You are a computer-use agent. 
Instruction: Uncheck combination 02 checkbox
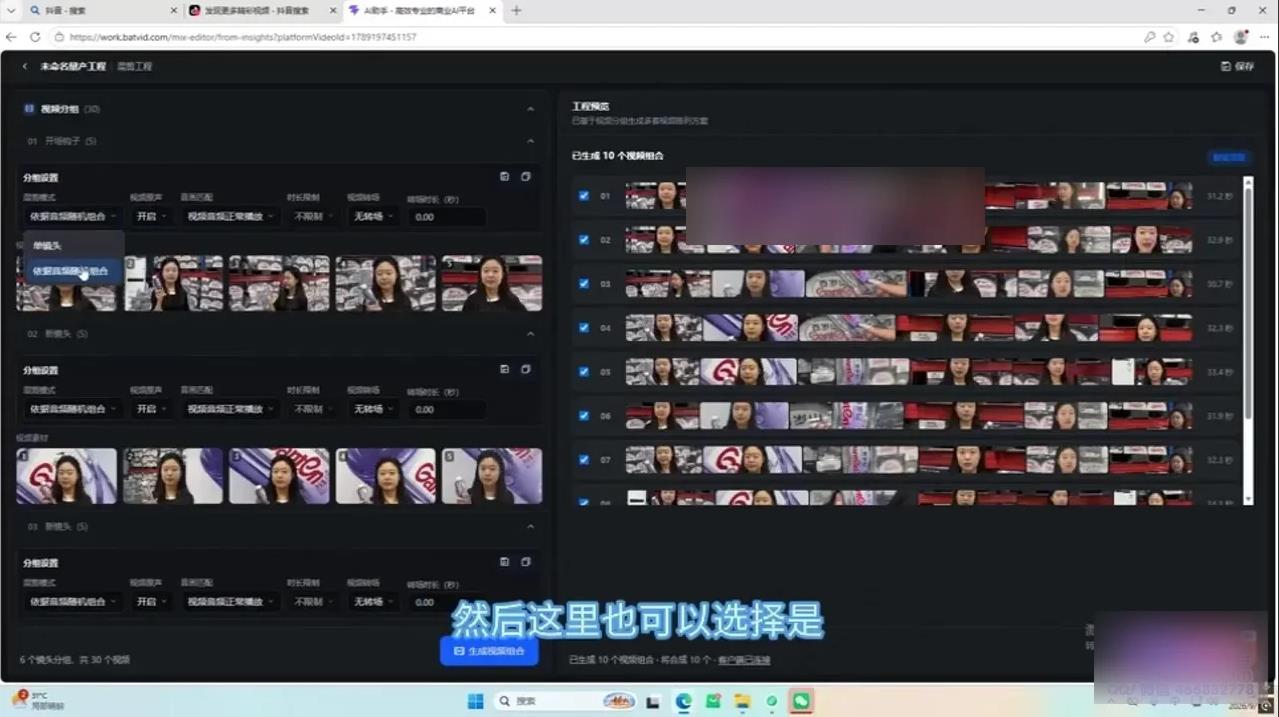point(584,240)
